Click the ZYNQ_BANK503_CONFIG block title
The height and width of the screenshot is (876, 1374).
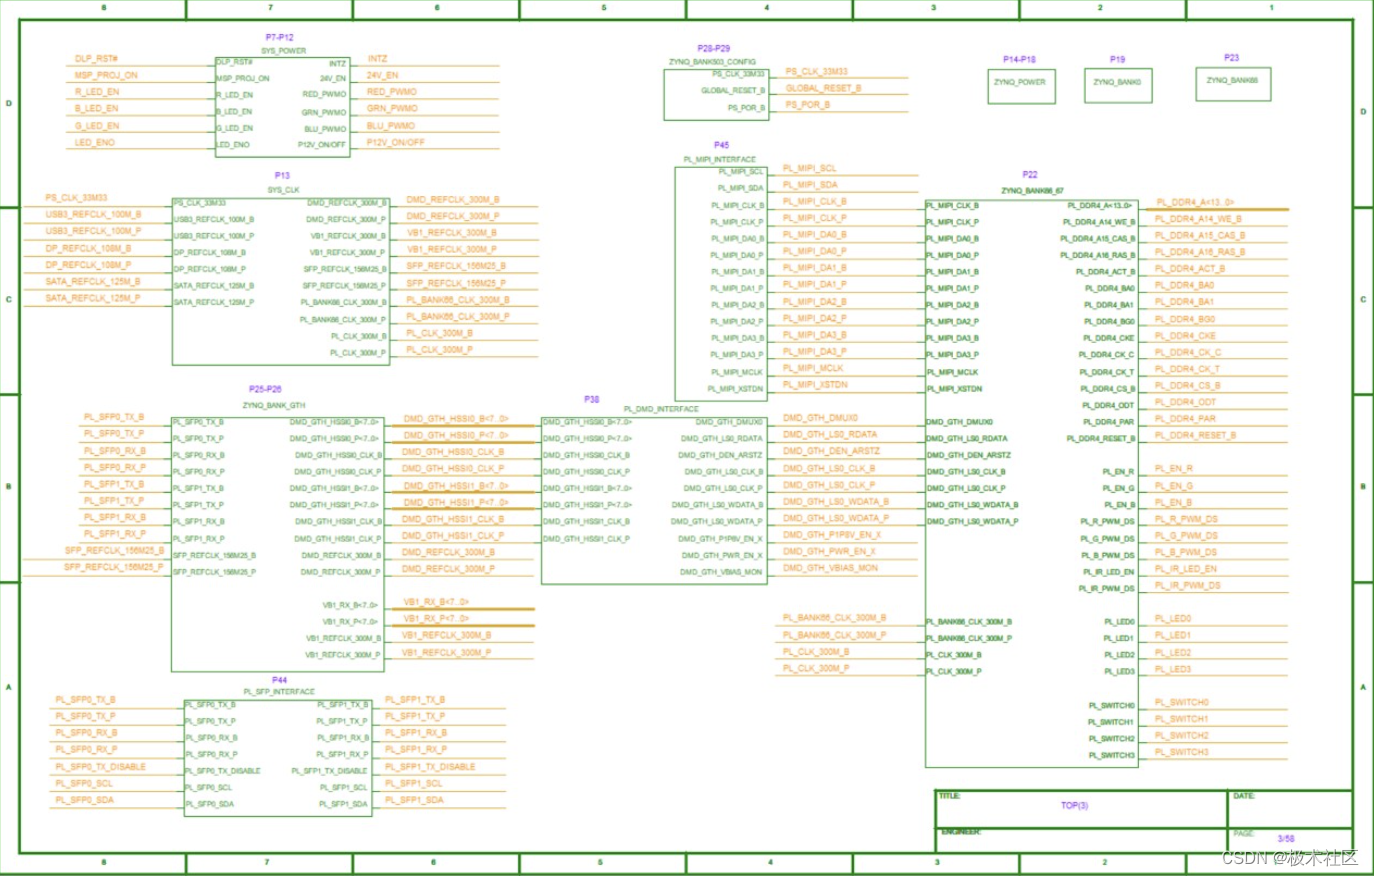(712, 62)
